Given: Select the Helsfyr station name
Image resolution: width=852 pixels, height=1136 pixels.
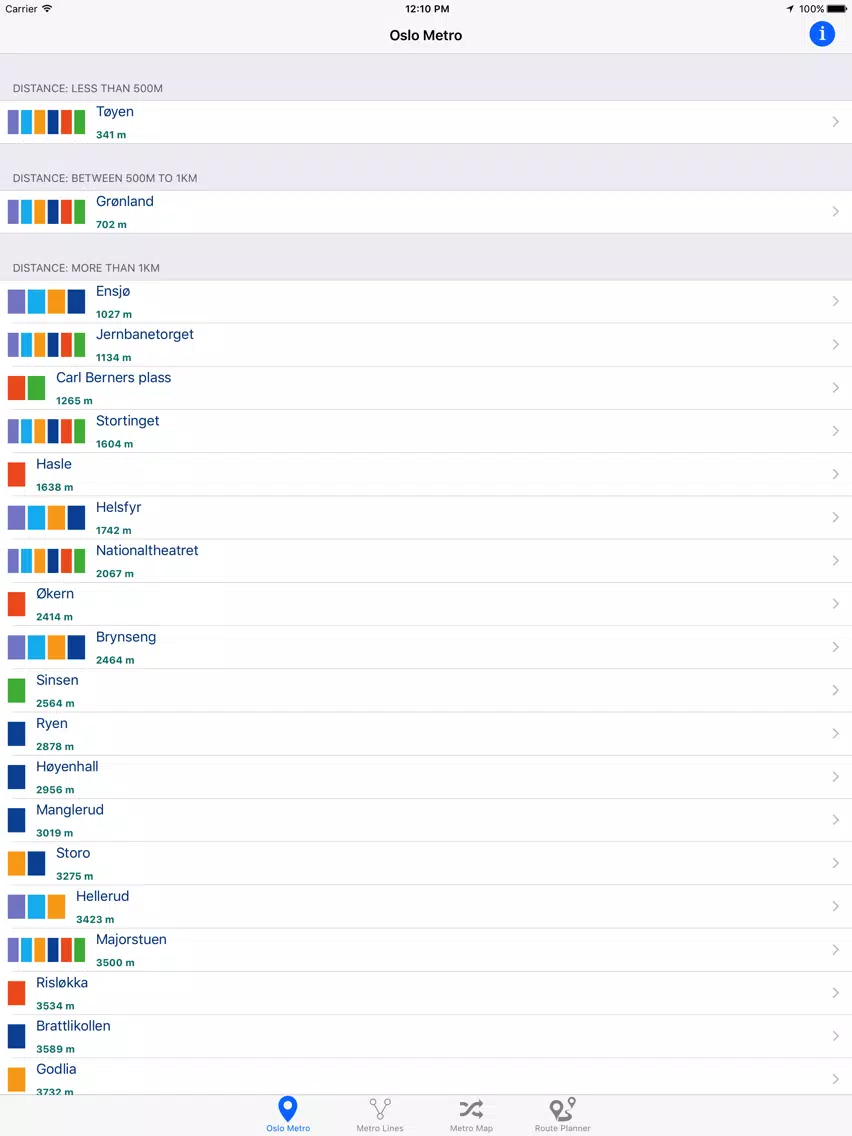Looking at the screenshot, I should (x=119, y=507).
